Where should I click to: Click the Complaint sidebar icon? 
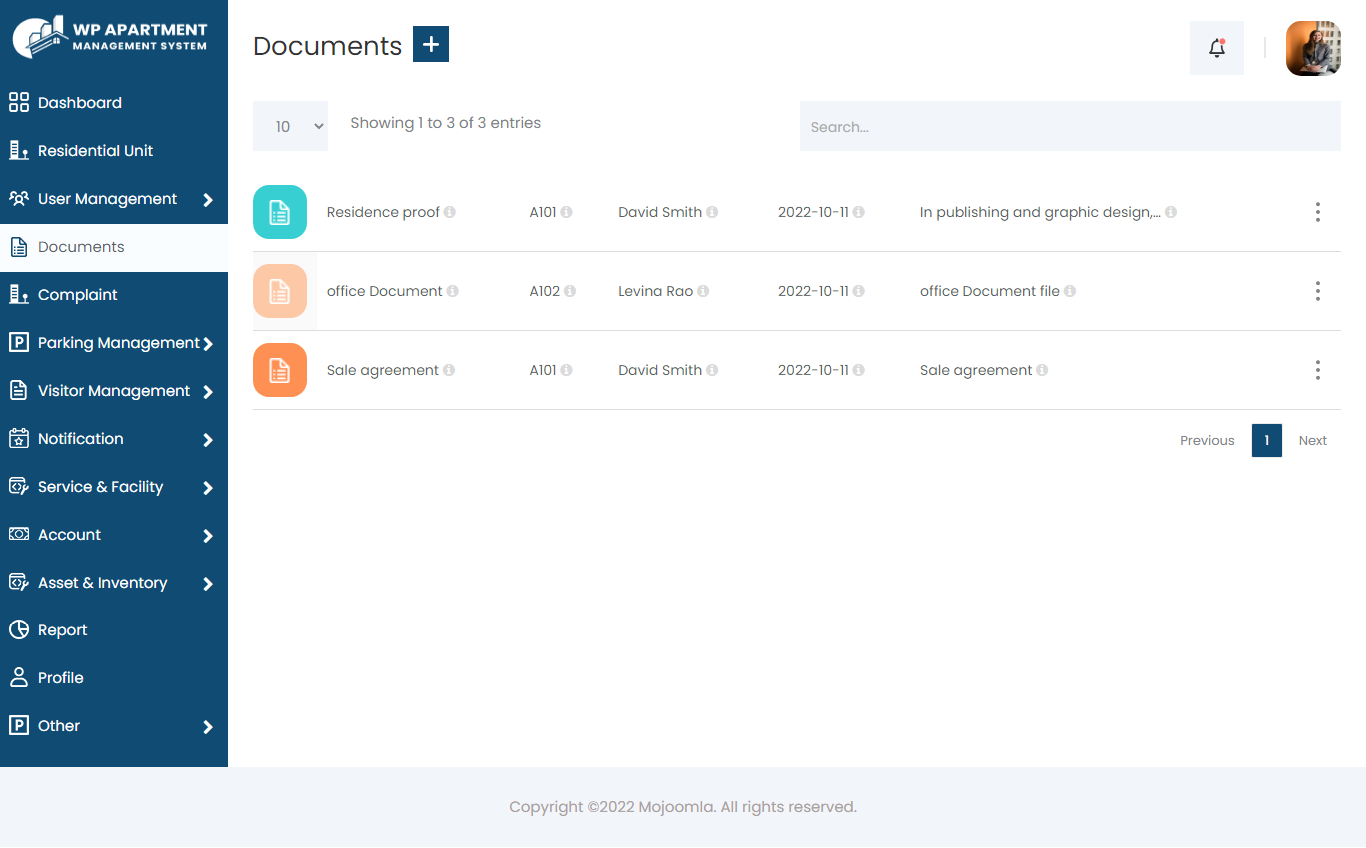coord(19,294)
